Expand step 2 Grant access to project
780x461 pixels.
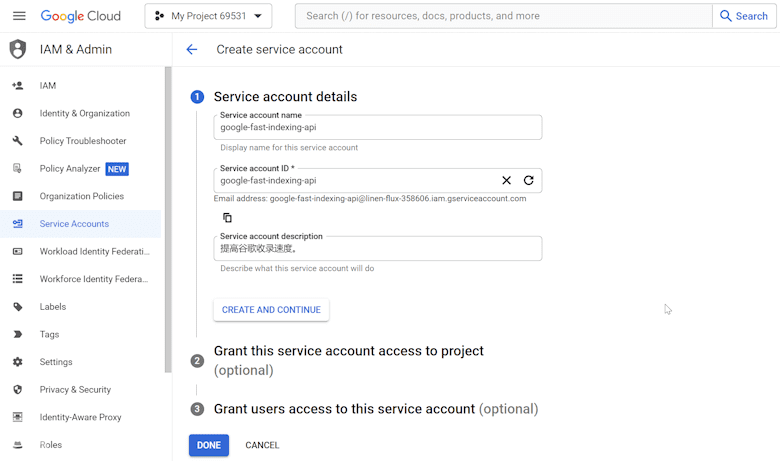pos(349,361)
